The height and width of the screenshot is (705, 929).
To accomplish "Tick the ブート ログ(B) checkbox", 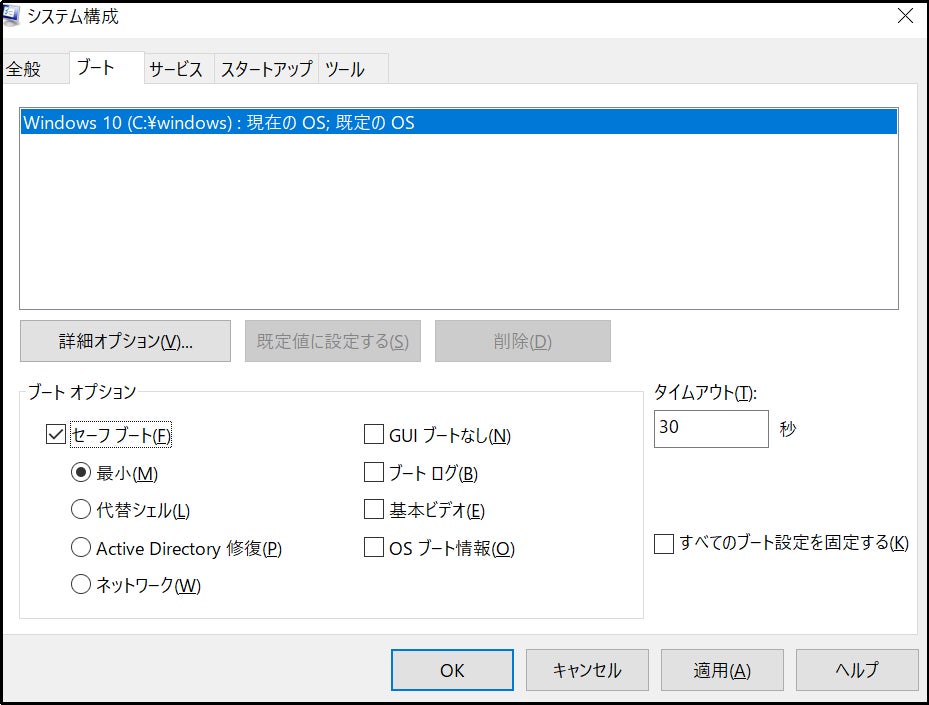I will (374, 472).
